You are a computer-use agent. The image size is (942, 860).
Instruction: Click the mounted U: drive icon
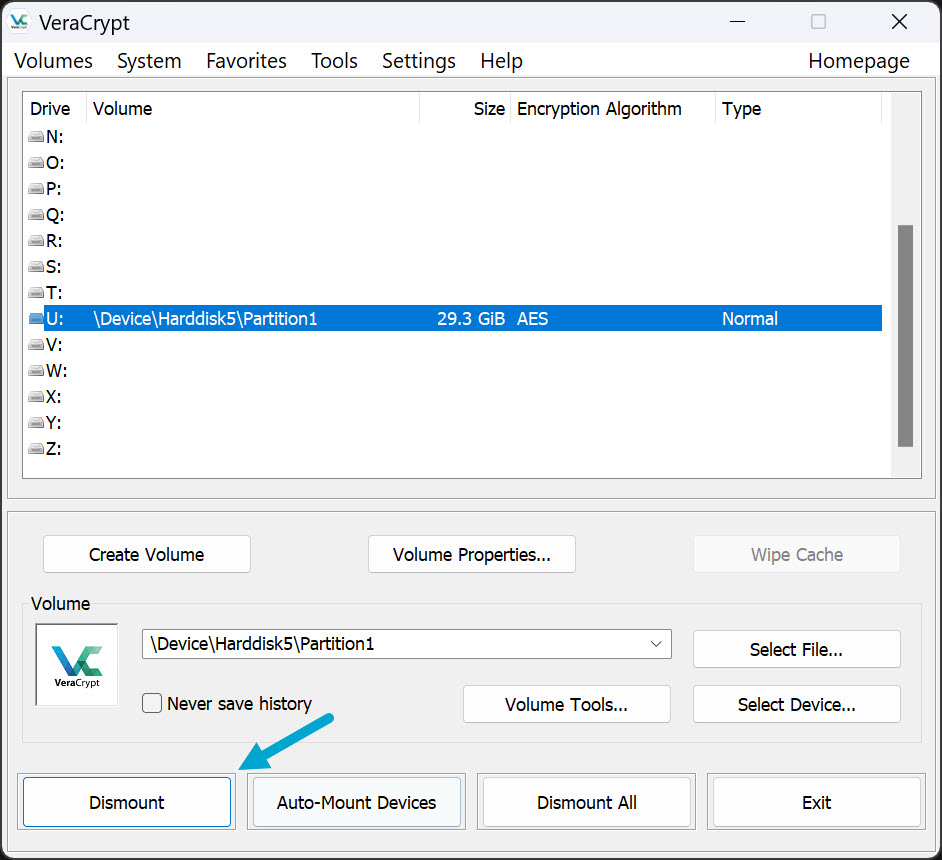36,319
